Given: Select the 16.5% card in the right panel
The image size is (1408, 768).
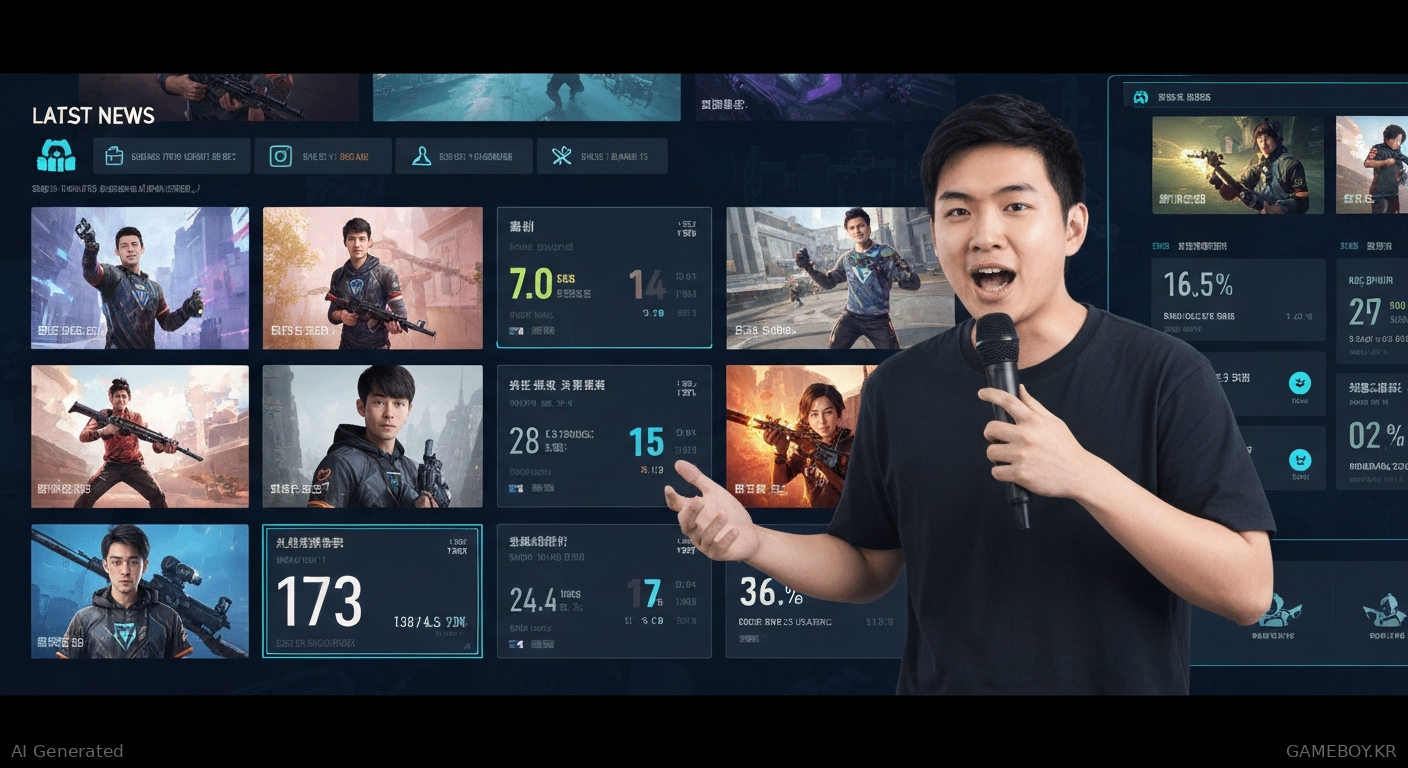Looking at the screenshot, I should 1238,299.
